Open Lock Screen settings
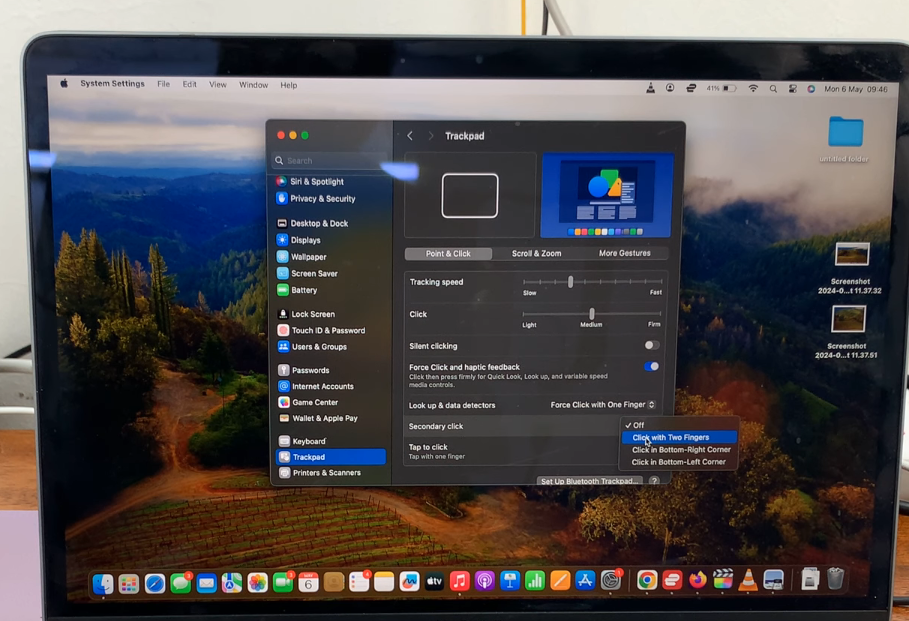 (313, 314)
